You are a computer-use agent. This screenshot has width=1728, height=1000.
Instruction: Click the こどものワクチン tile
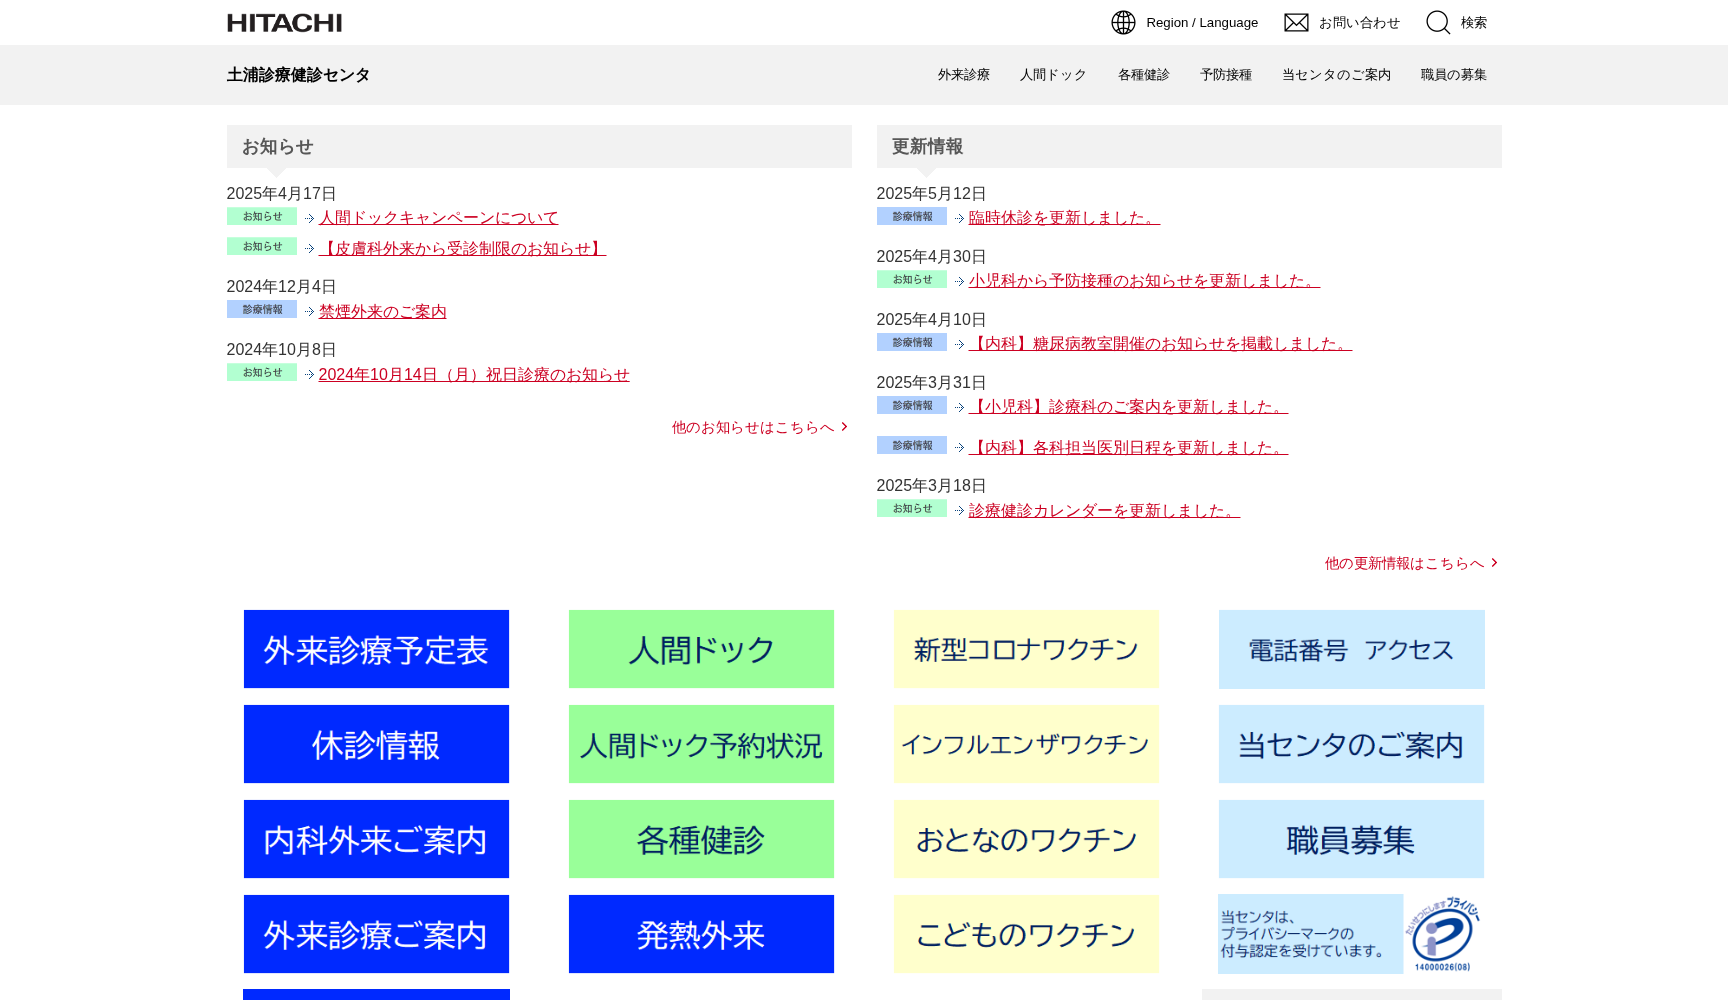(1026, 933)
